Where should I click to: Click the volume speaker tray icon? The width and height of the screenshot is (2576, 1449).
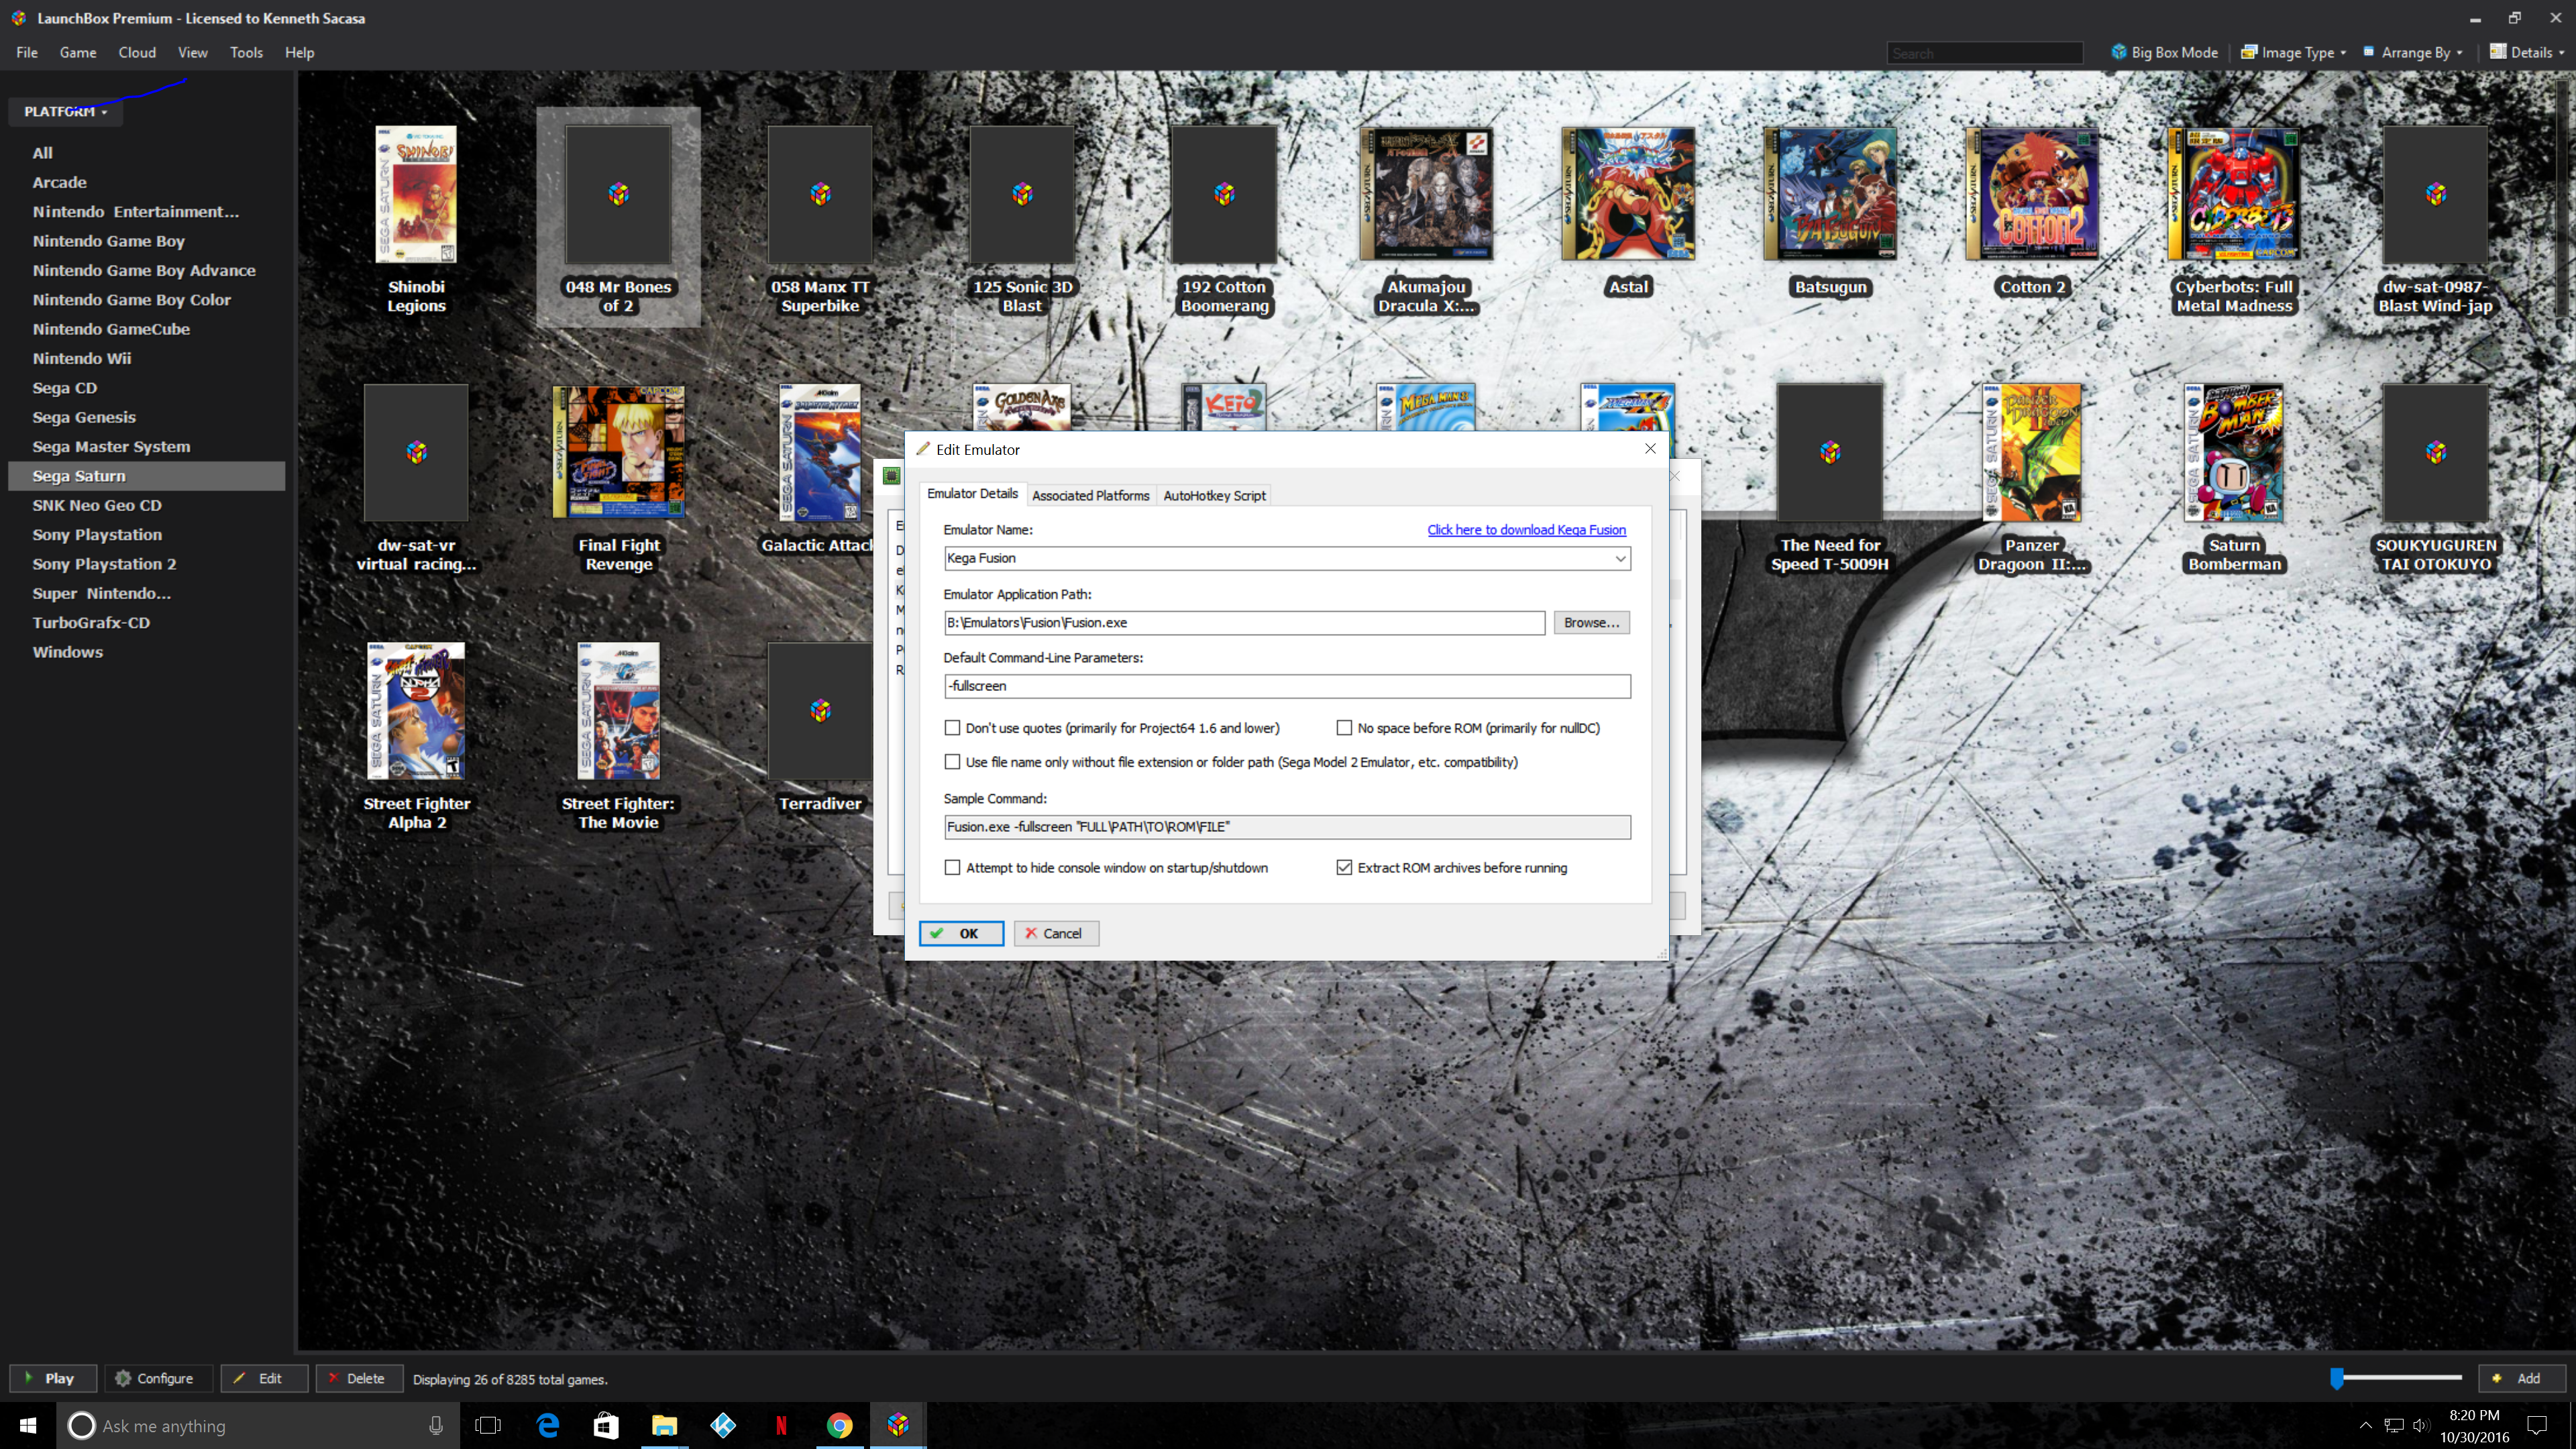(2420, 1425)
